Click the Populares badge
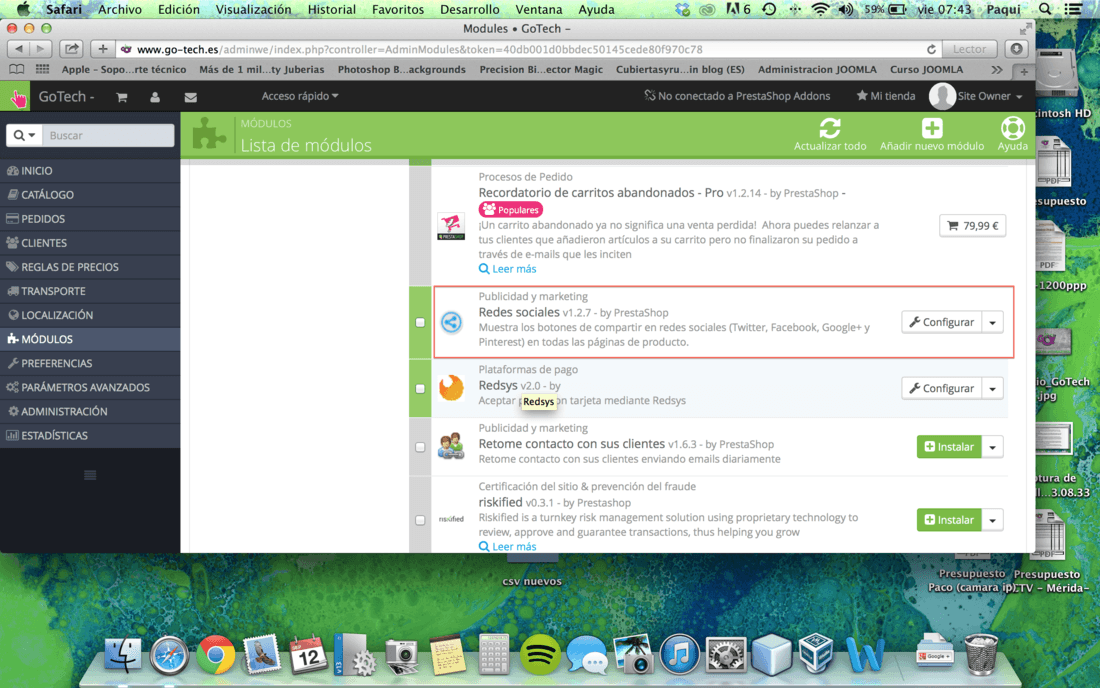 point(511,210)
